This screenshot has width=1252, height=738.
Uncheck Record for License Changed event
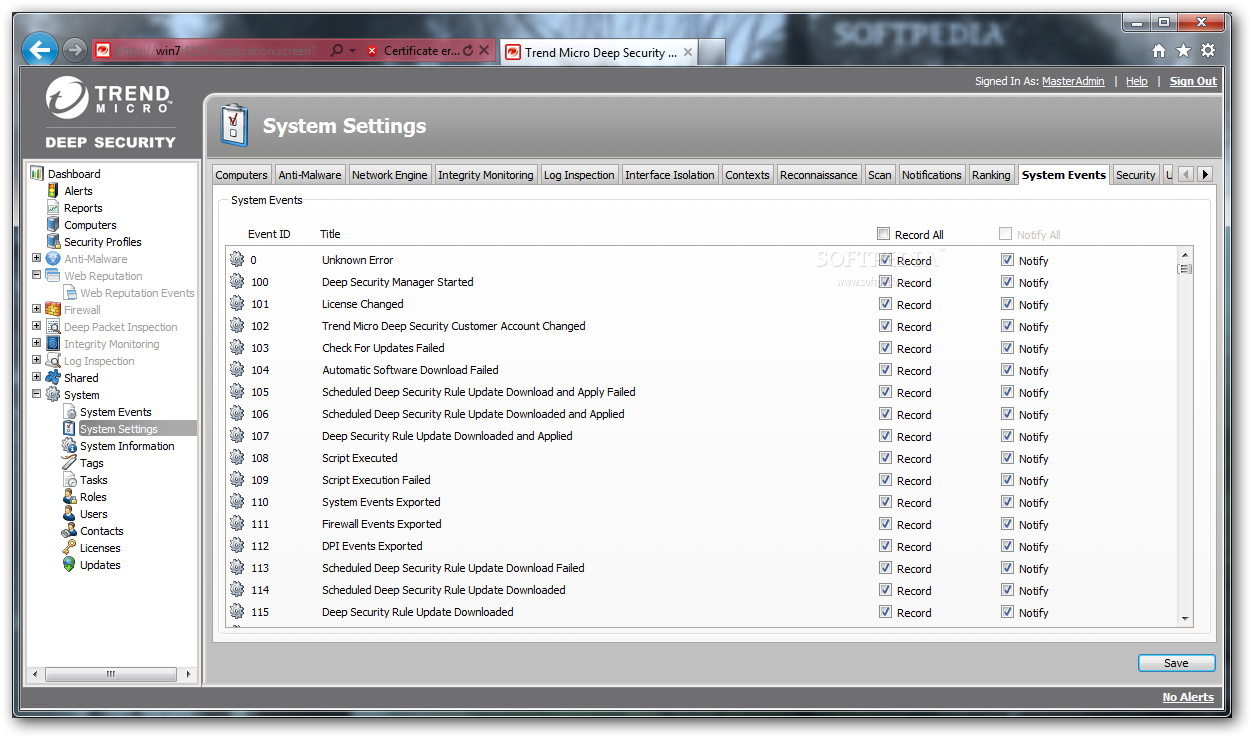point(885,304)
